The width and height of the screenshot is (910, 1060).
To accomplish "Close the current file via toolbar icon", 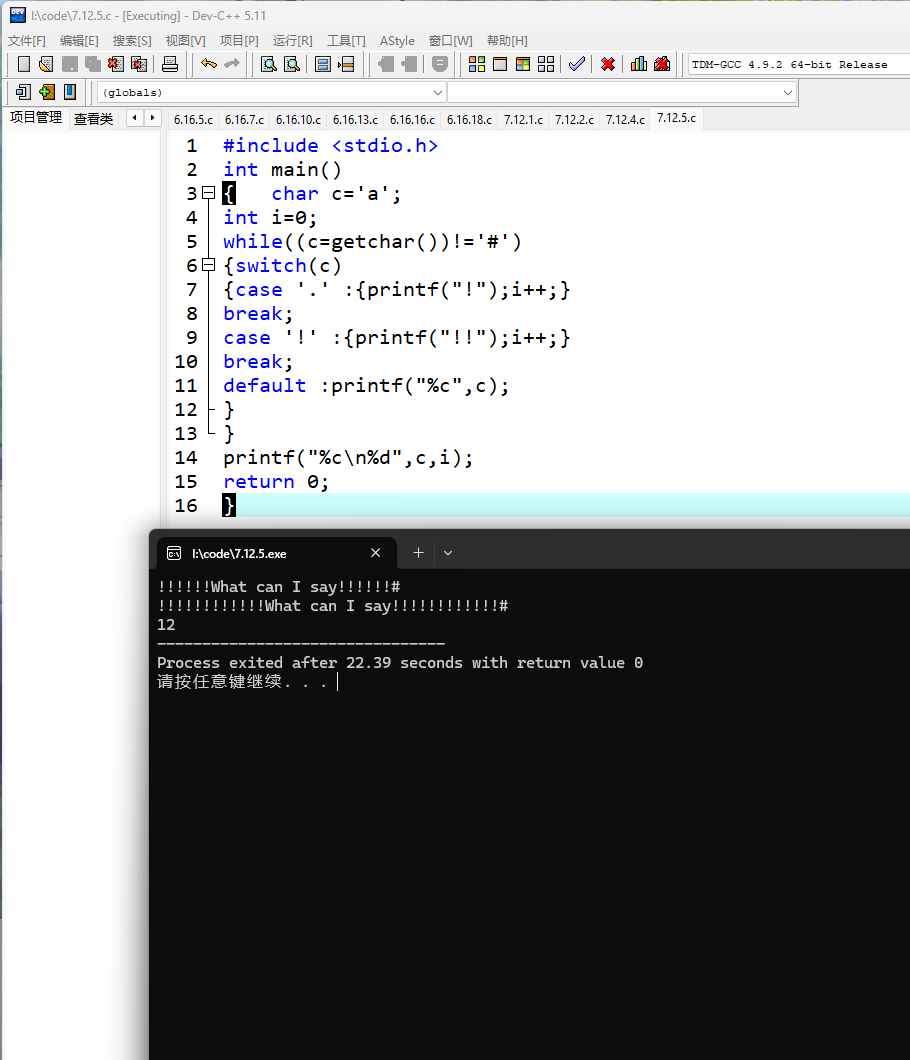I will point(116,64).
